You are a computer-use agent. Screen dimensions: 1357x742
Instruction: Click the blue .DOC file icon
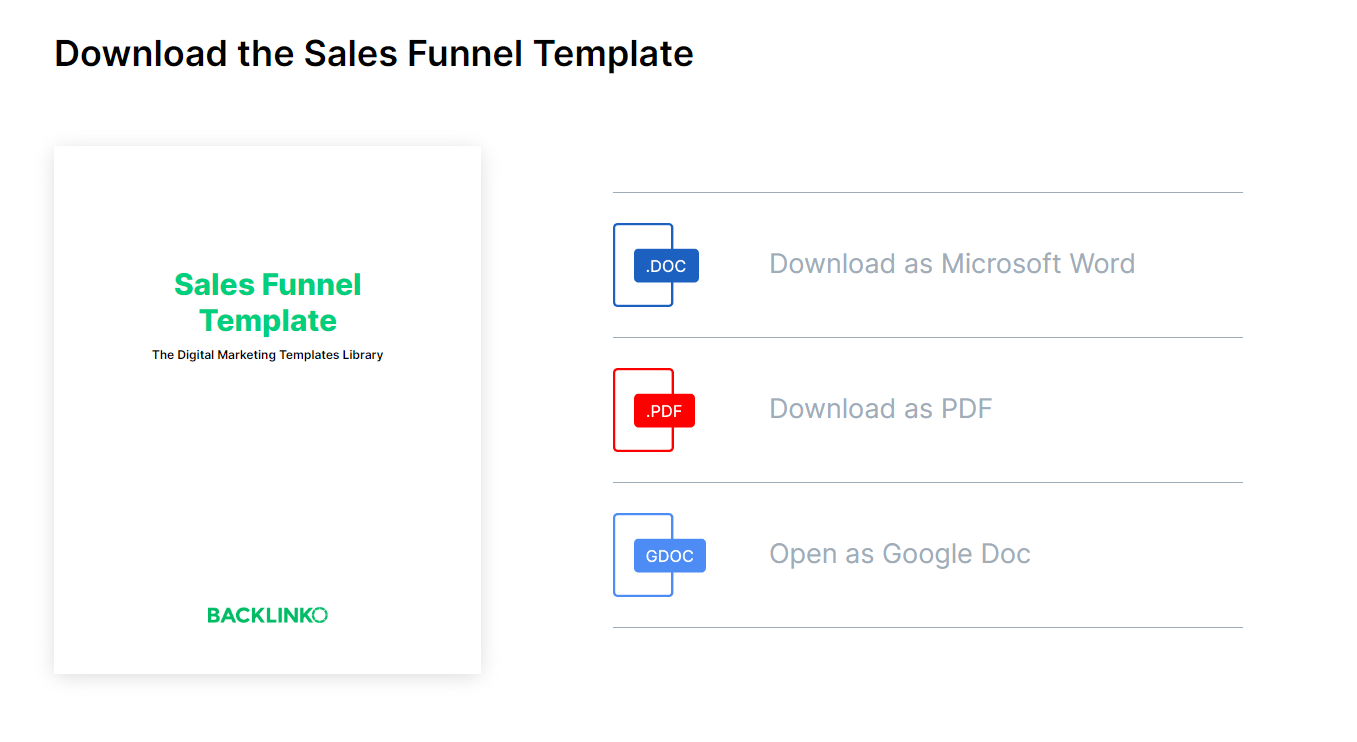(x=656, y=265)
